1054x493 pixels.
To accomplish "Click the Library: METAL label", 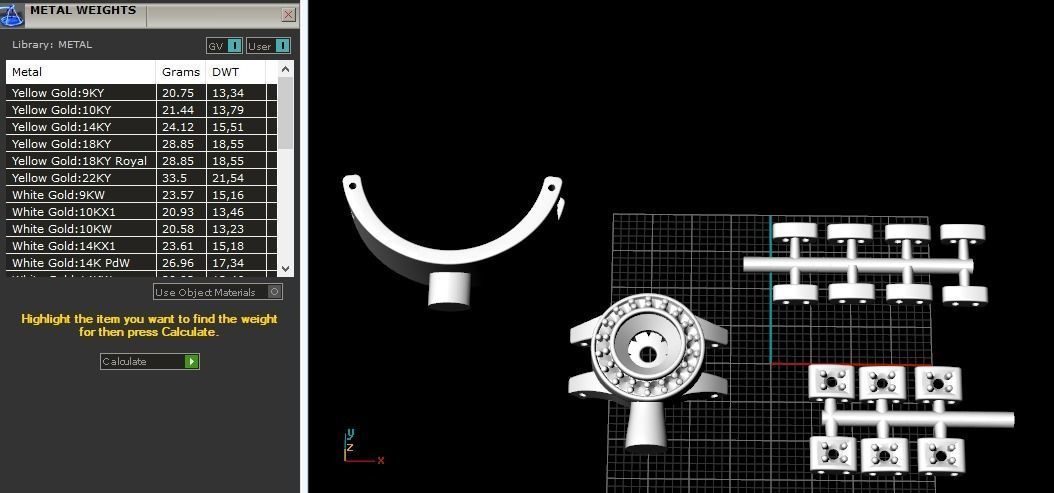I will tap(52, 44).
